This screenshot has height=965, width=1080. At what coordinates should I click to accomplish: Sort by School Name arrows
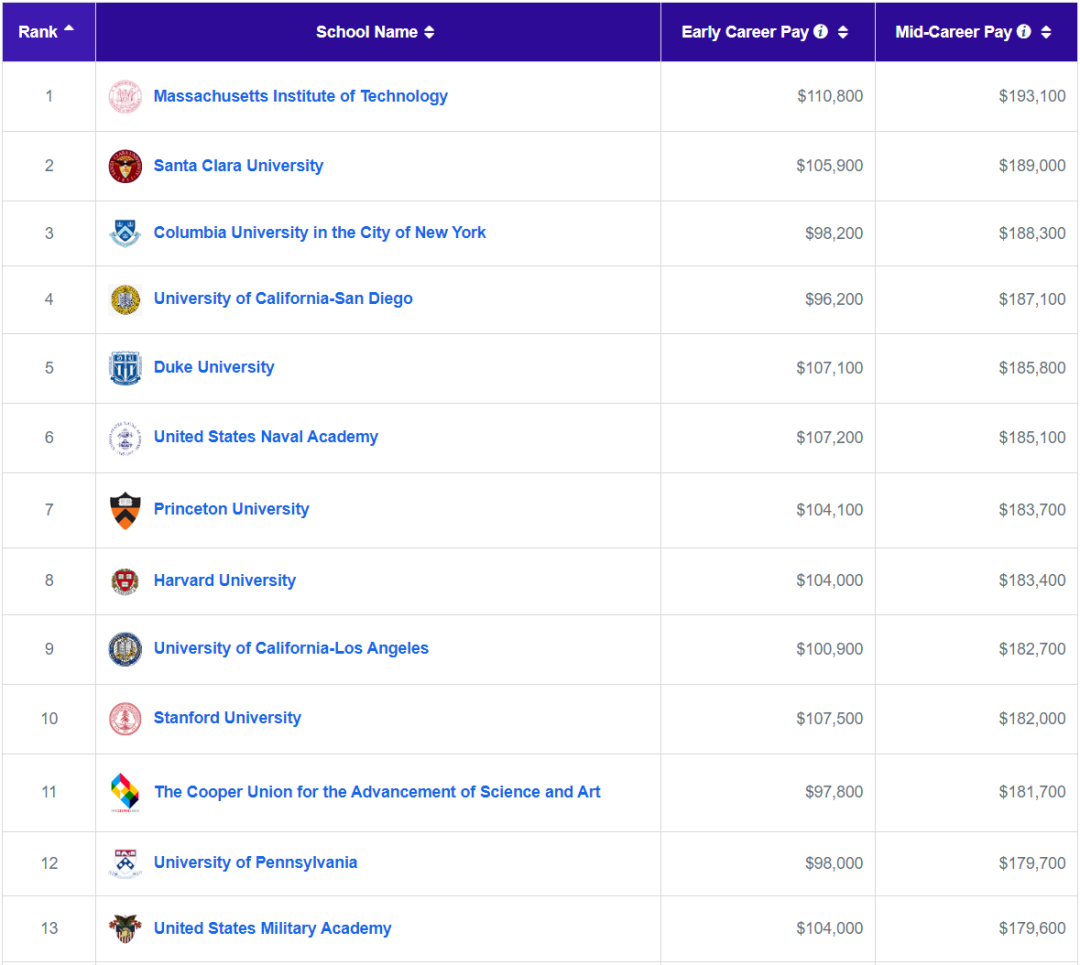[429, 32]
